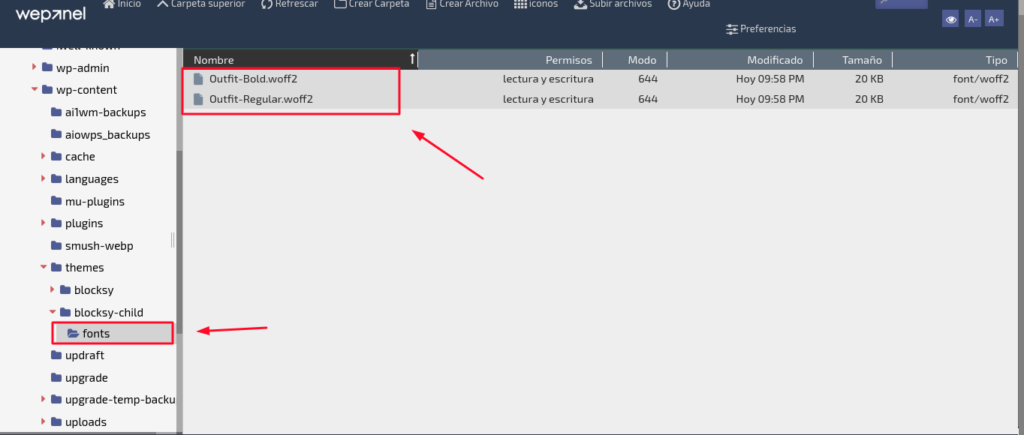Expand the plugins folder arrow
Screen dimensions: 1024x435
point(43,223)
